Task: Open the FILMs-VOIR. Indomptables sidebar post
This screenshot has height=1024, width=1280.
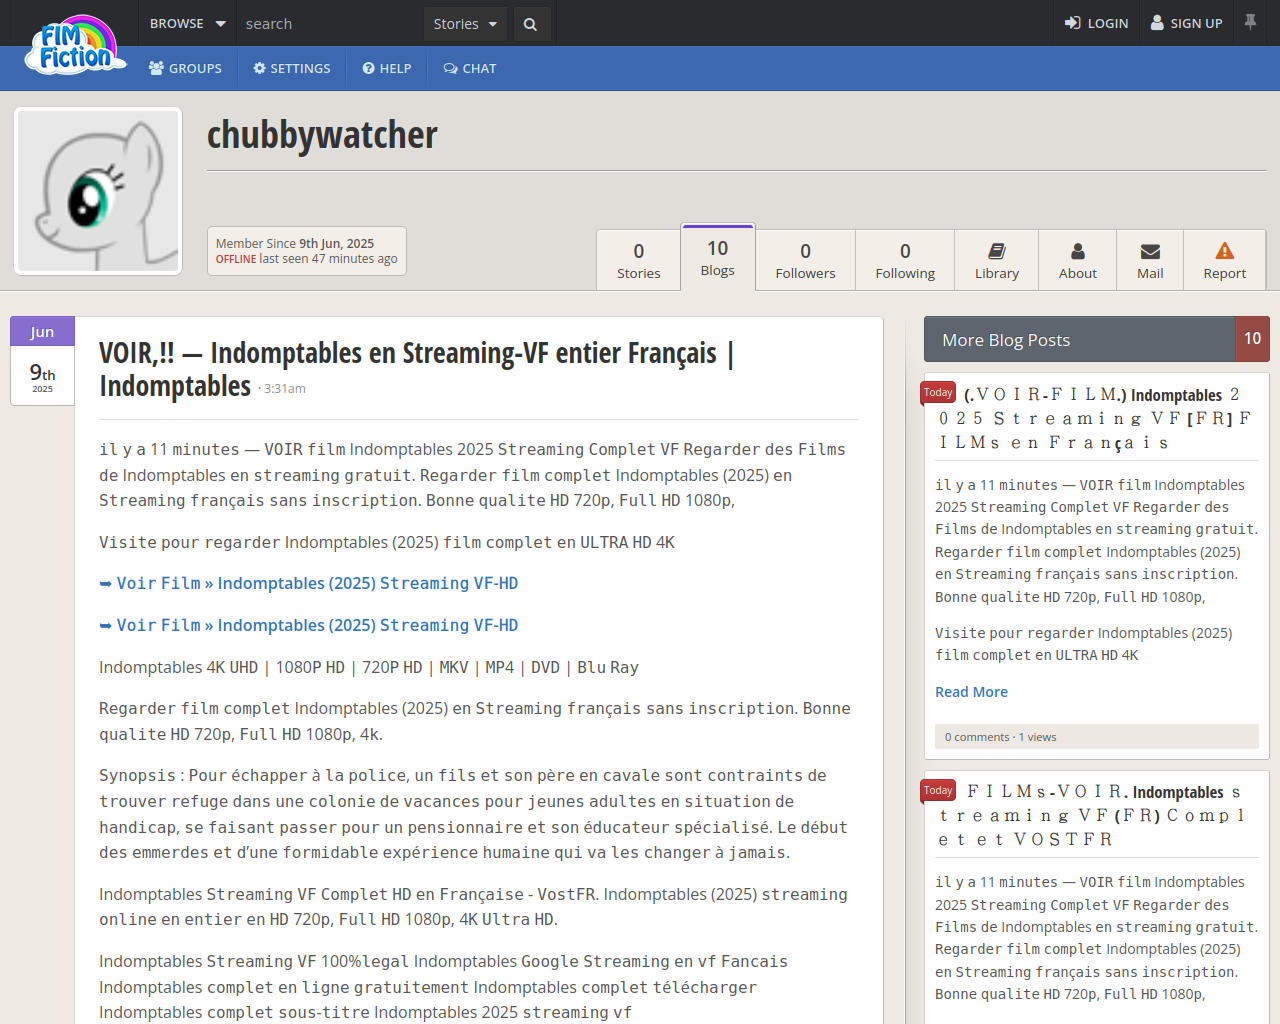Action: (1096, 816)
